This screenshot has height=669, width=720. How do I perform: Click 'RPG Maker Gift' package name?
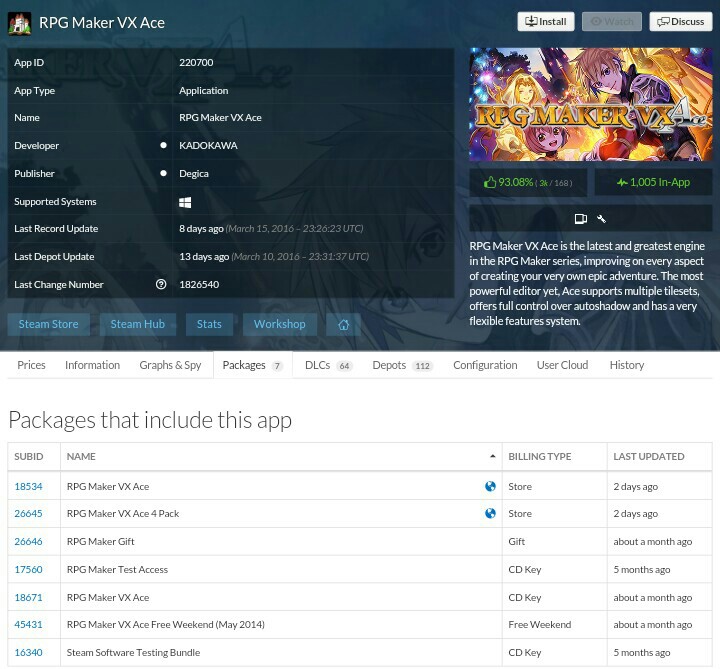(x=101, y=541)
